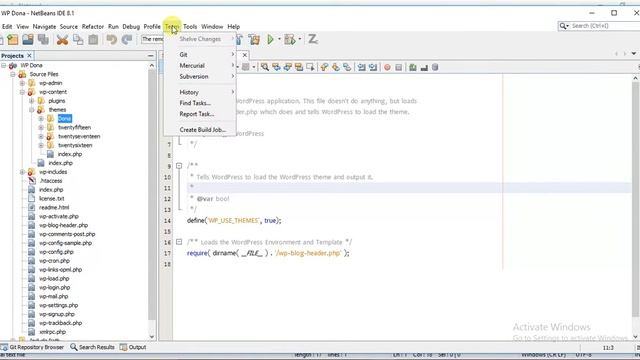Image resolution: width=640 pixels, height=360 pixels.
Task: Open Debug Project dropdown arrow
Action: [300, 40]
